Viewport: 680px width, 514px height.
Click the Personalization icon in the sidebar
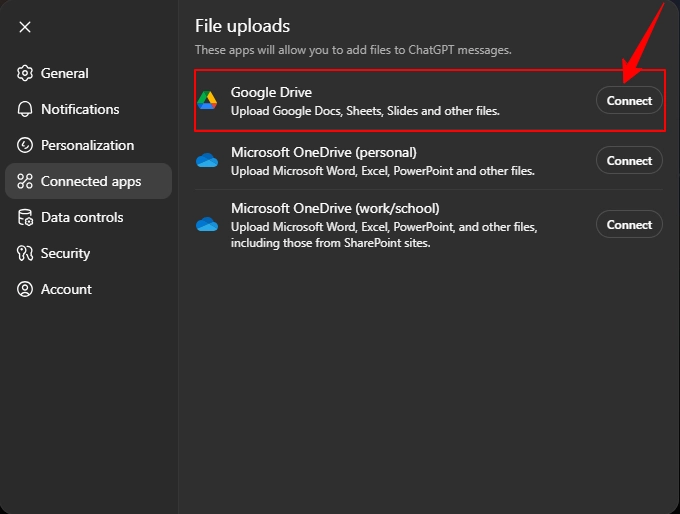[x=25, y=145]
